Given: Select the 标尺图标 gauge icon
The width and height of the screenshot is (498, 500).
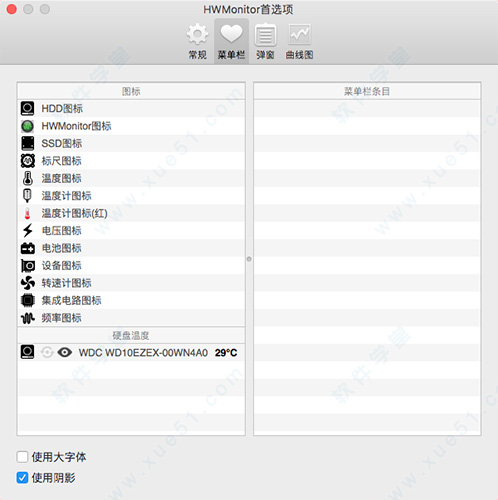Looking at the screenshot, I should coord(27,161).
